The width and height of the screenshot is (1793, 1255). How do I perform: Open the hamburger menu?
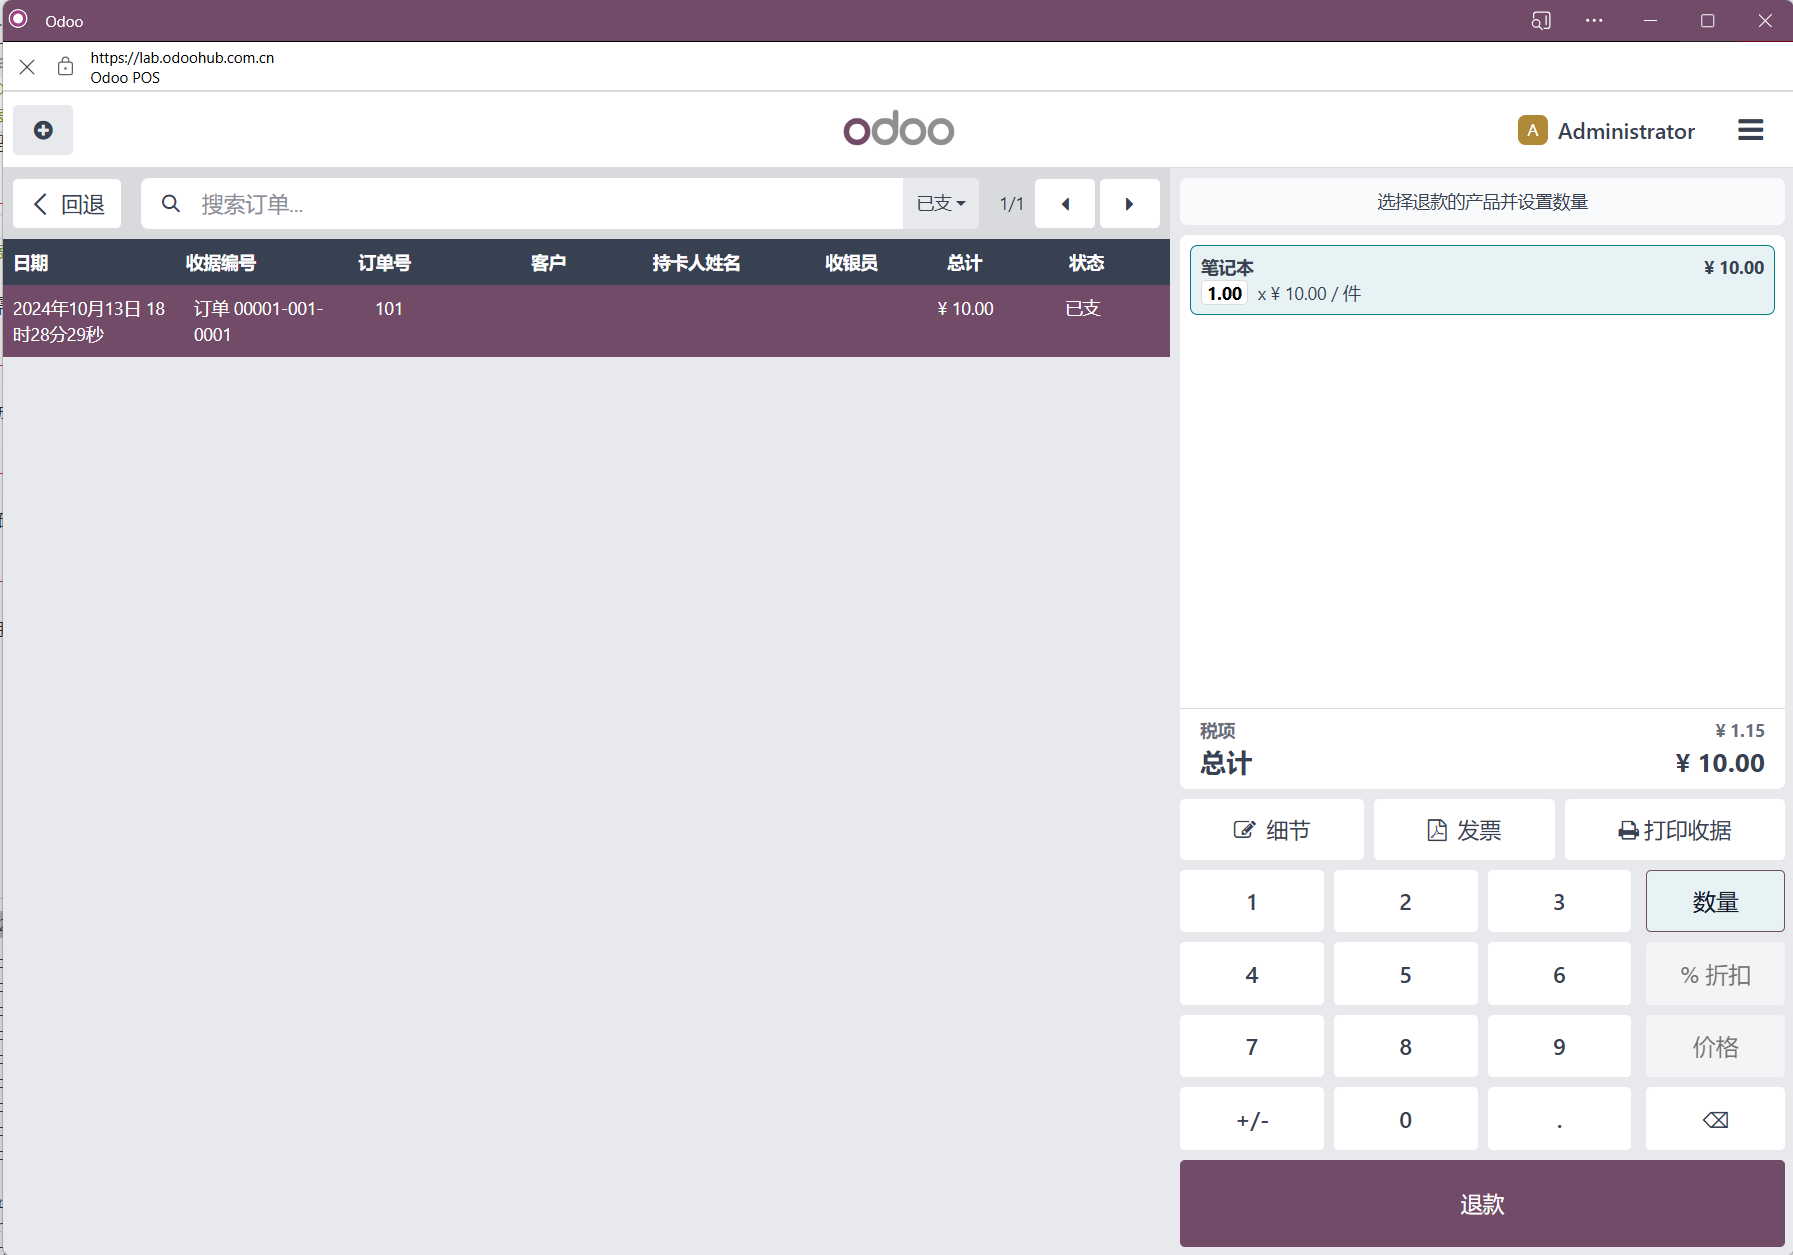(x=1750, y=130)
